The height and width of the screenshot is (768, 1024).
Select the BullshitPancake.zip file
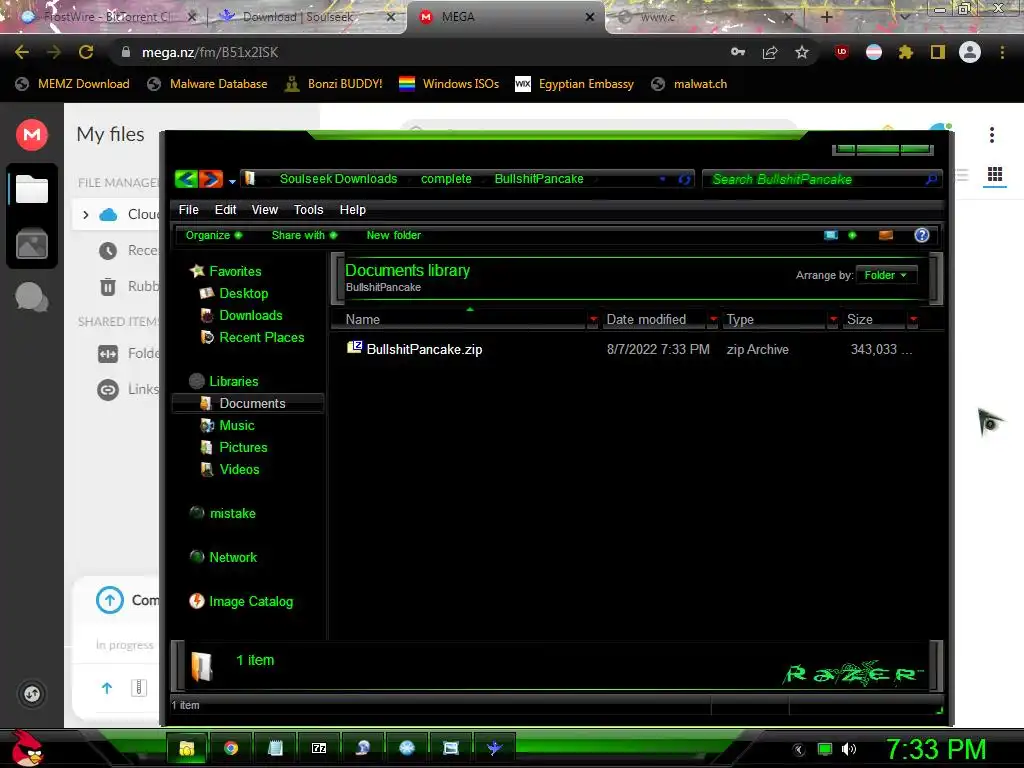[x=424, y=349]
